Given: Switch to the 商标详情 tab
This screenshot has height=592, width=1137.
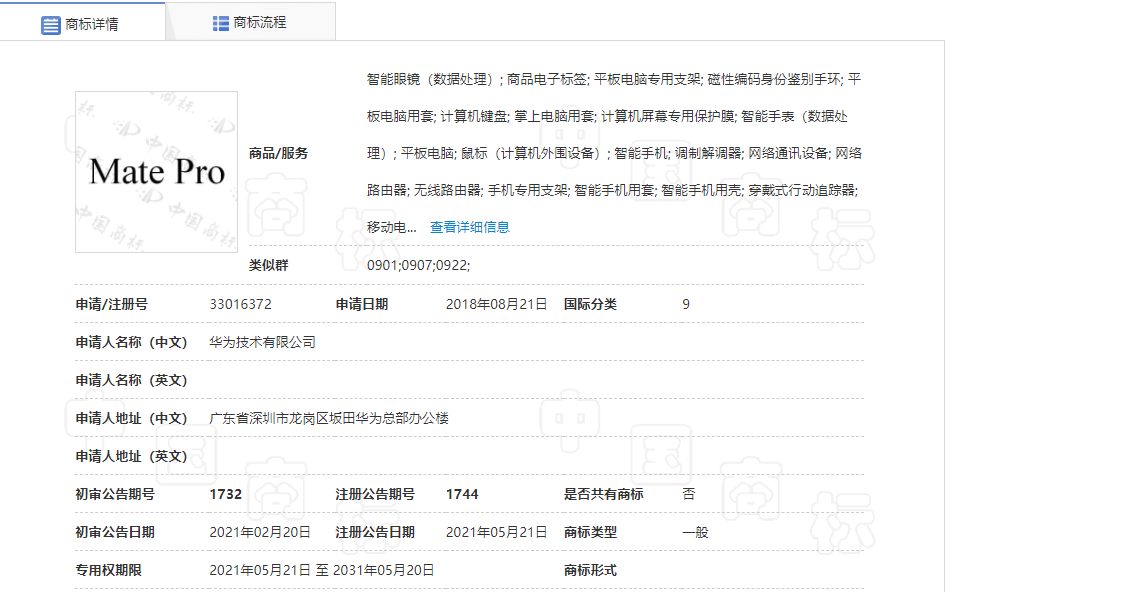Looking at the screenshot, I should click(83, 22).
